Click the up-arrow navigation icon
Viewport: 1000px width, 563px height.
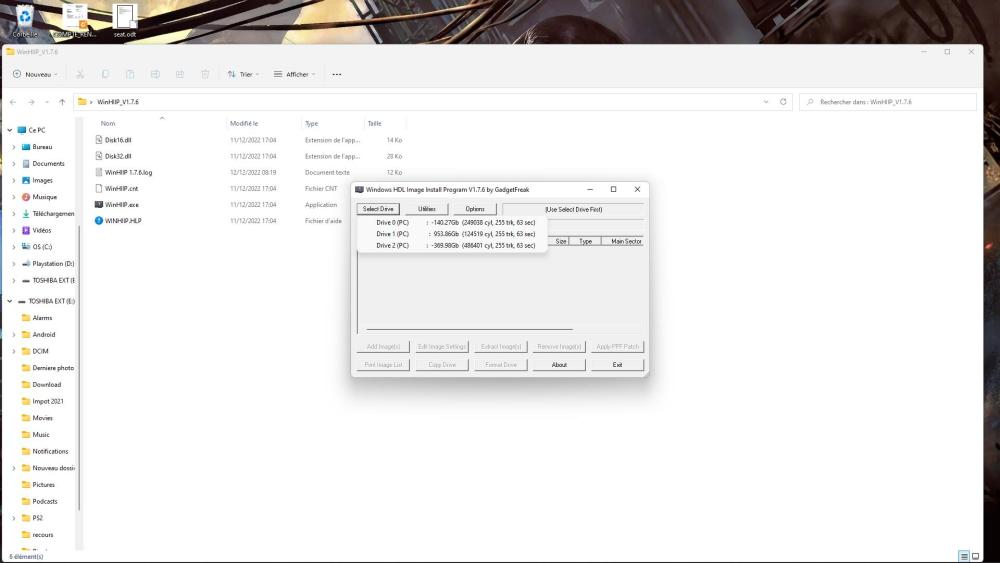coord(62,102)
